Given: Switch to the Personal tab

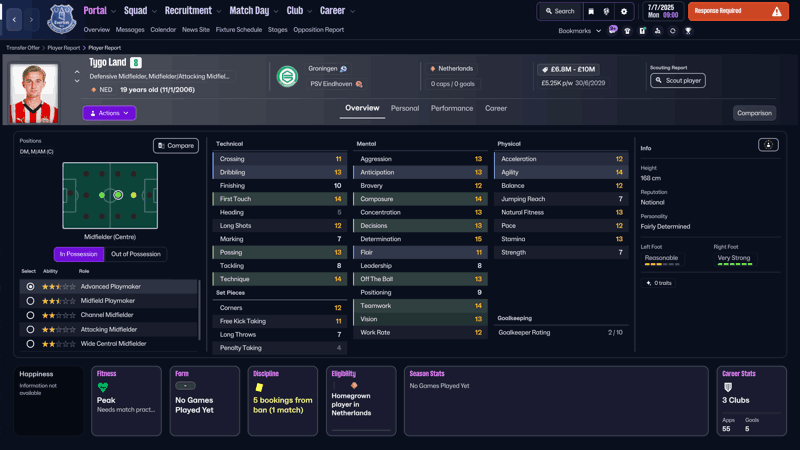Looking at the screenshot, I should (405, 108).
